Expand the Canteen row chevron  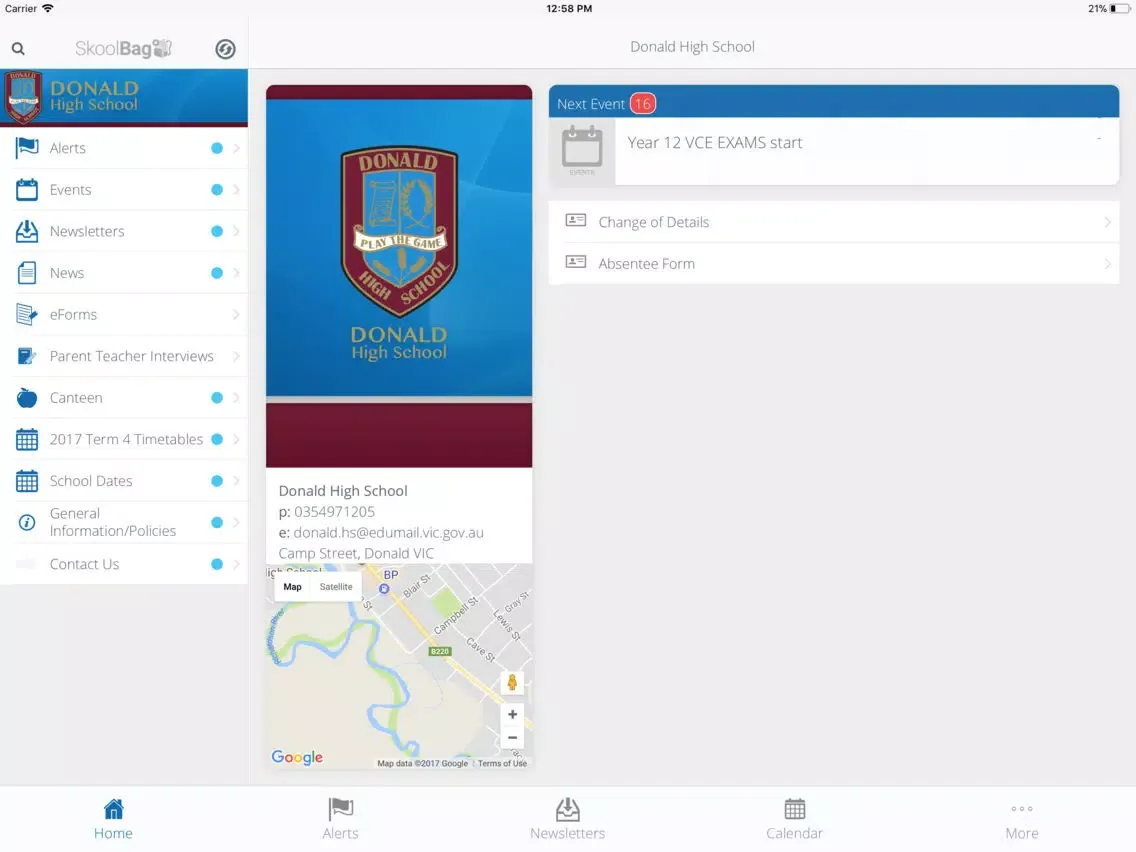(x=236, y=398)
